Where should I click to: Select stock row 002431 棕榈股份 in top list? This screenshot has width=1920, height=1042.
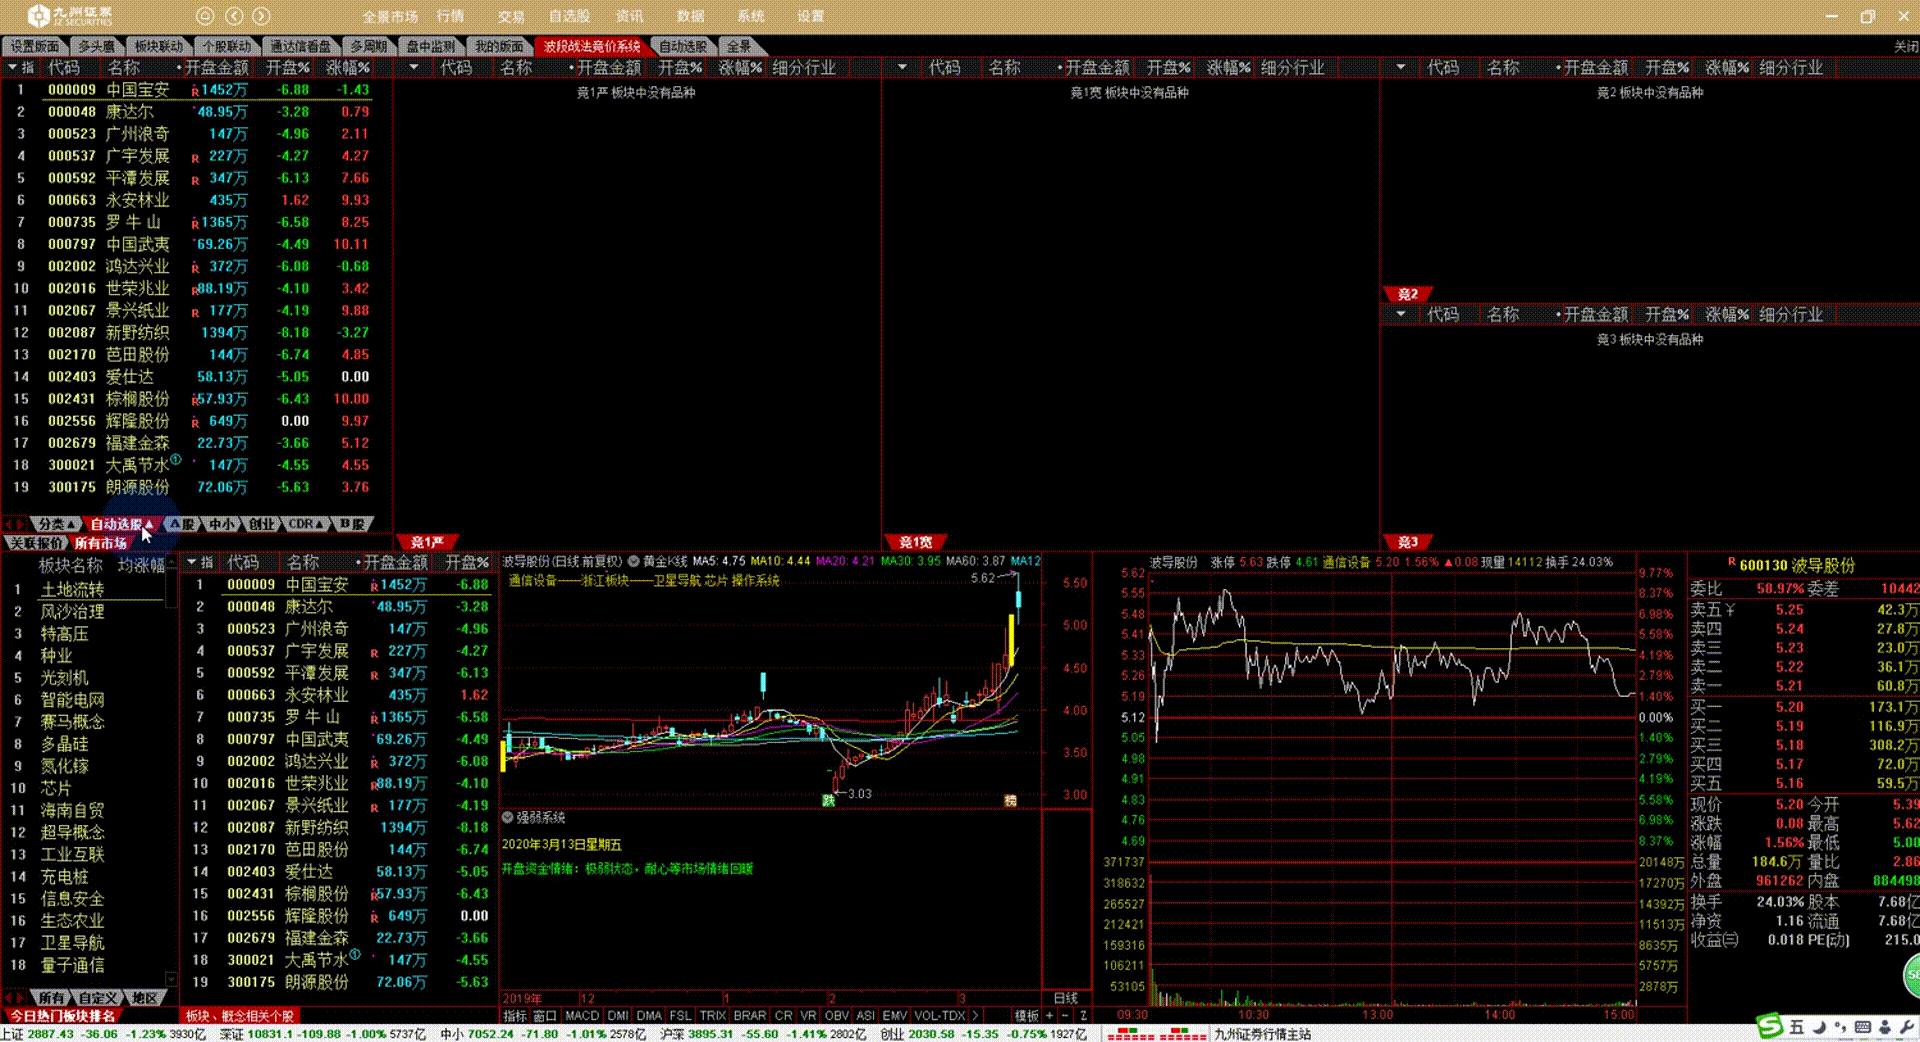(196, 398)
